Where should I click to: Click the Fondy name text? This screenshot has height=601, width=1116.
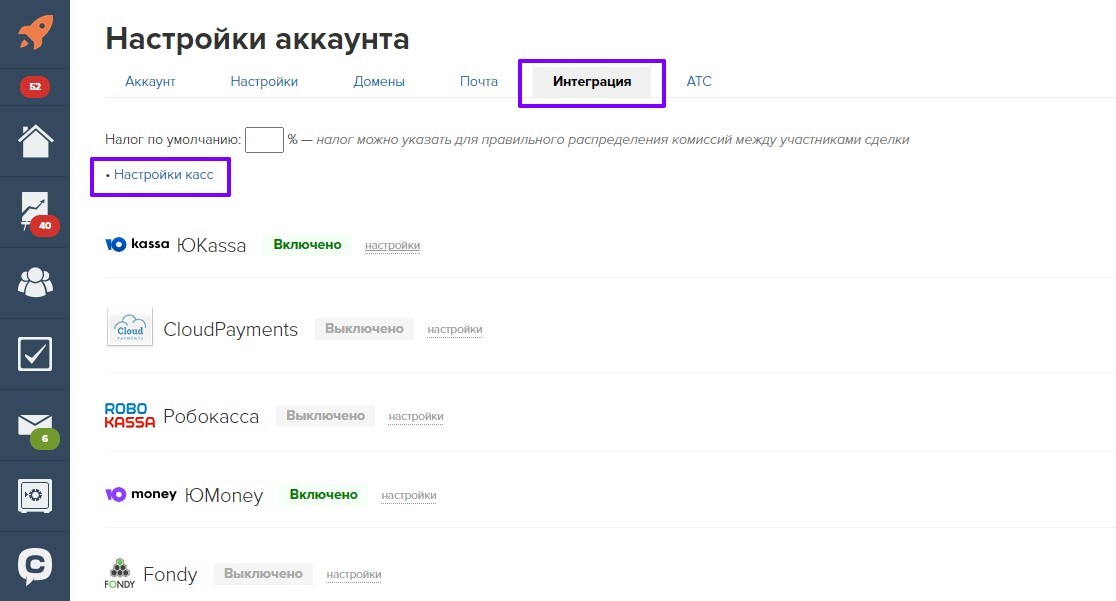[x=170, y=575]
